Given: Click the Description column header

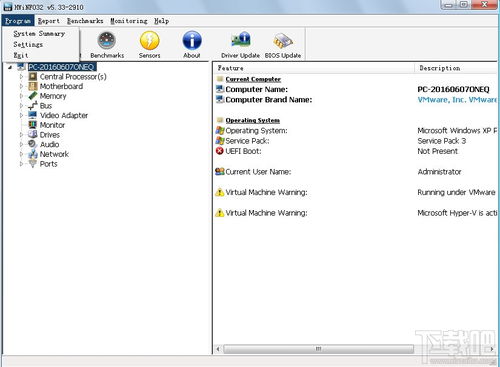Looking at the screenshot, I should 456,68.
